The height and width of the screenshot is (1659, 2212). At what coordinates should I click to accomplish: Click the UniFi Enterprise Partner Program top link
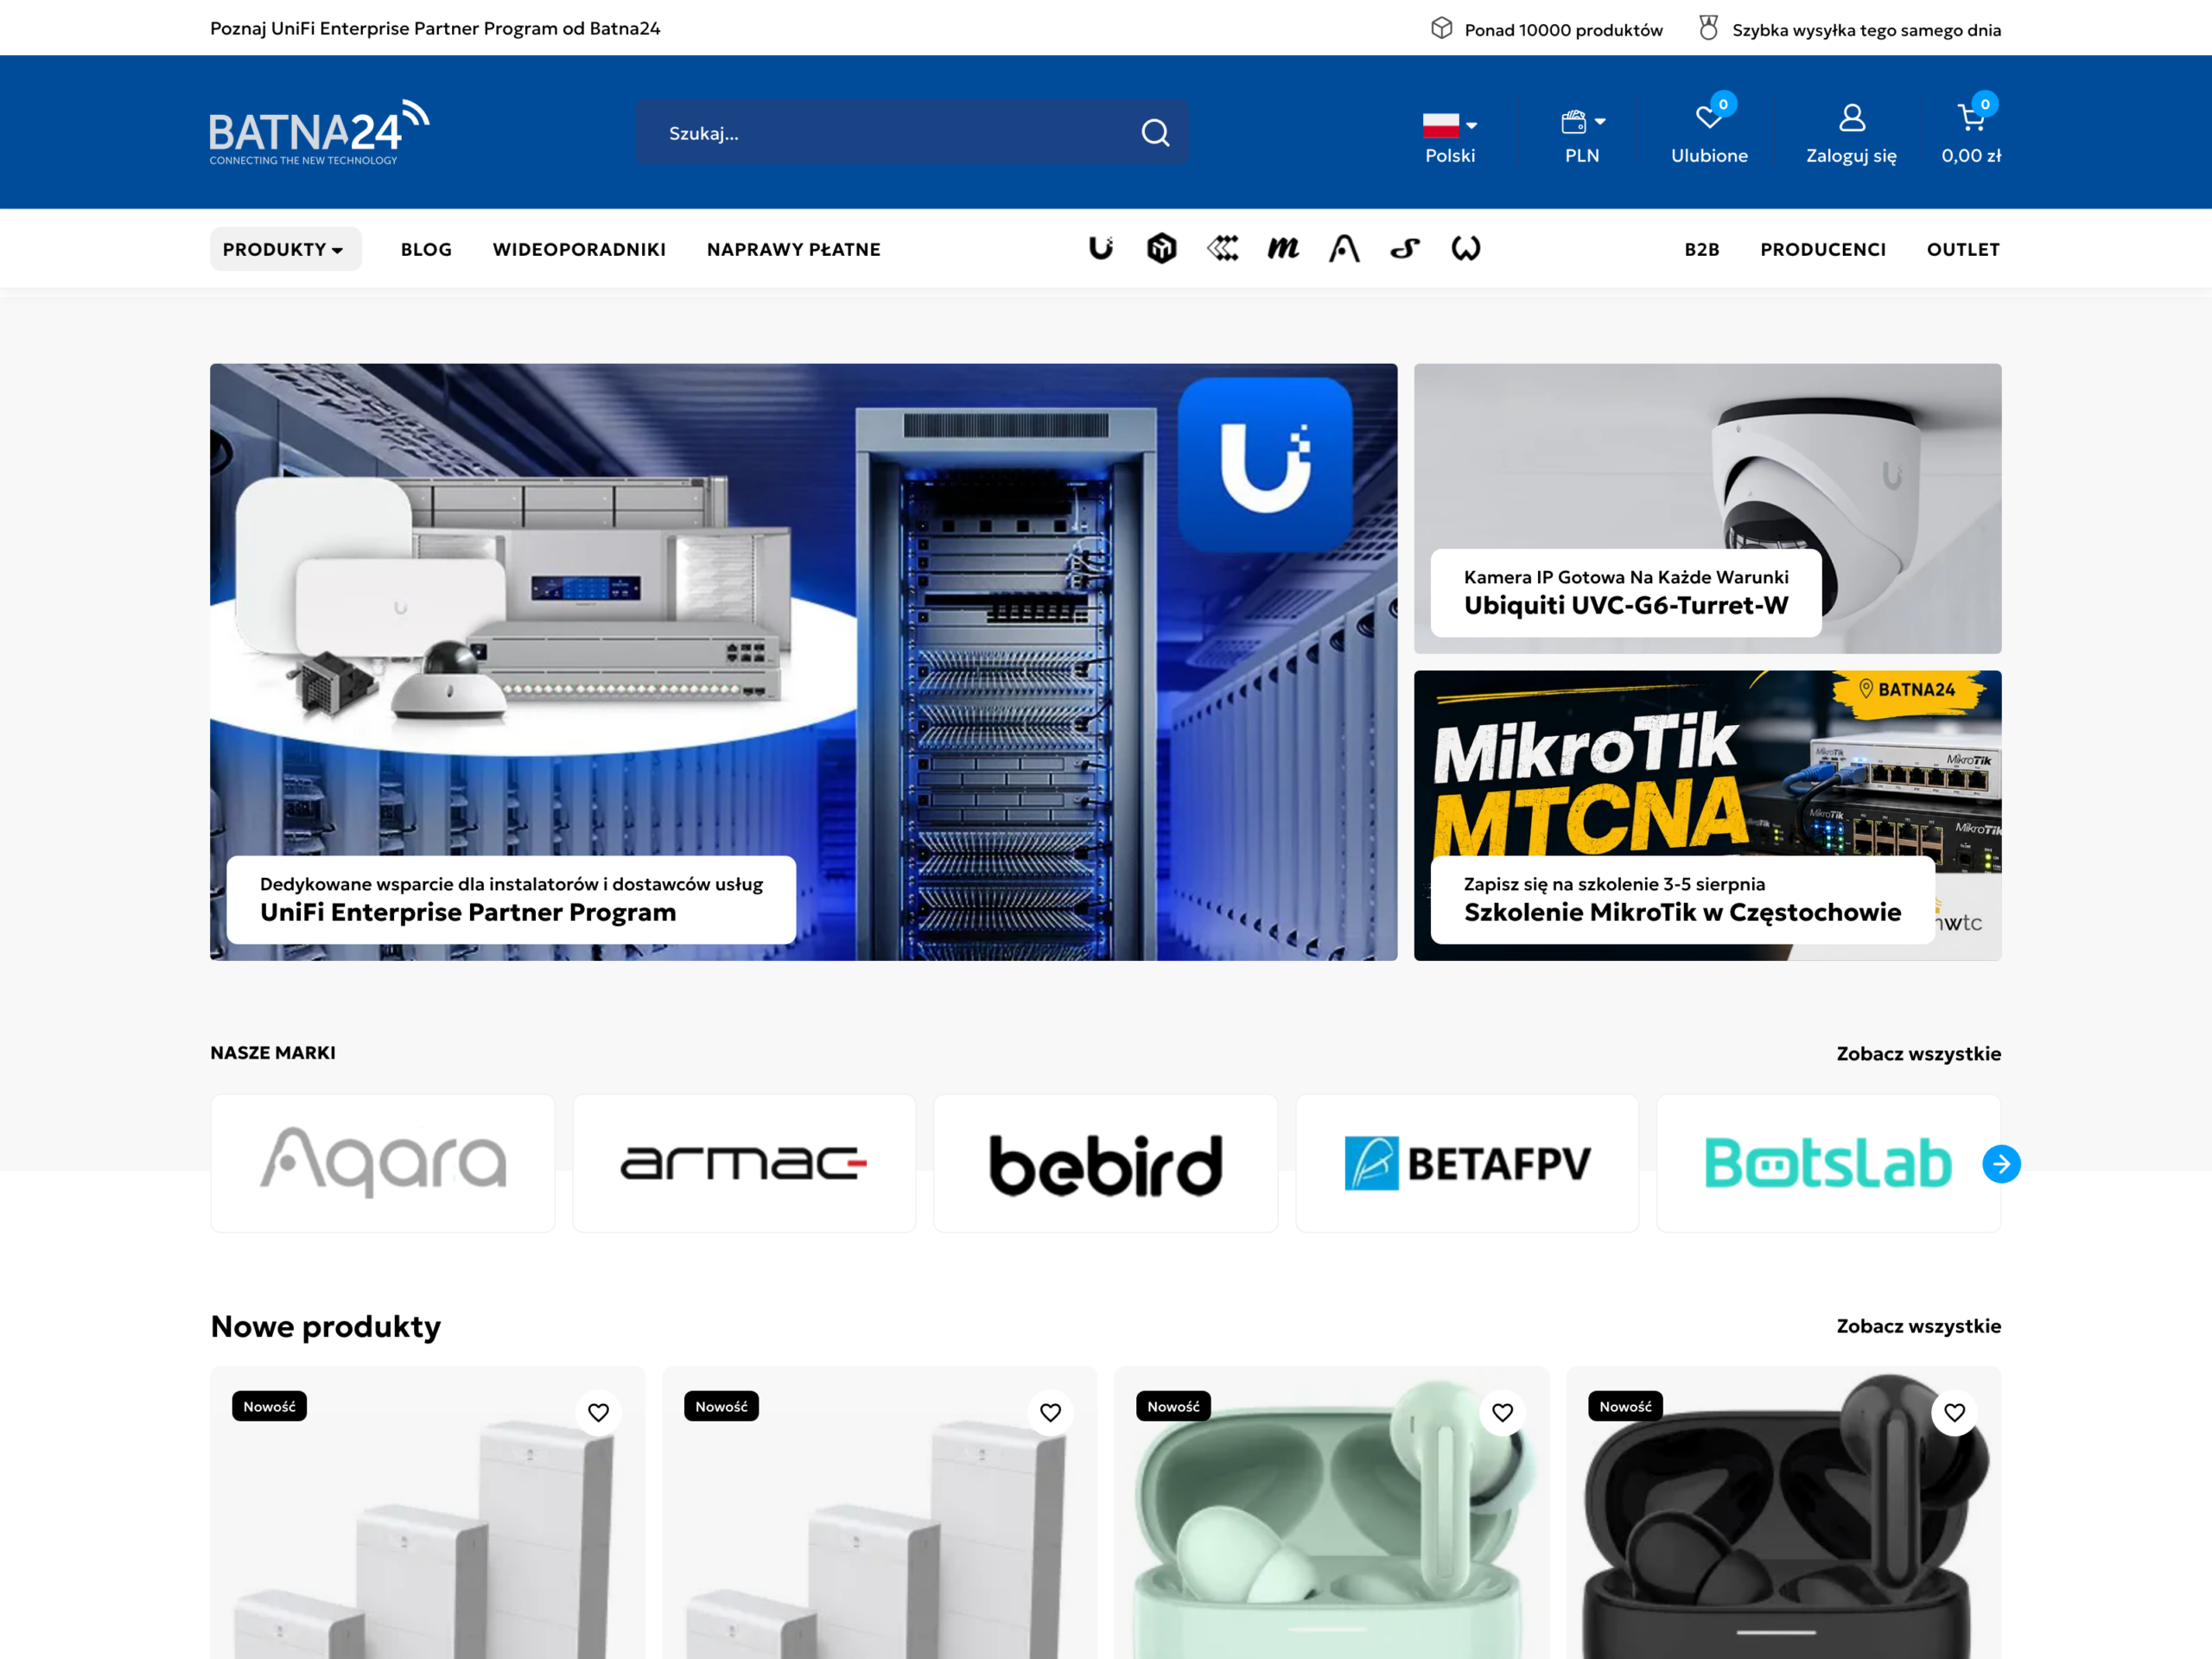tap(435, 28)
